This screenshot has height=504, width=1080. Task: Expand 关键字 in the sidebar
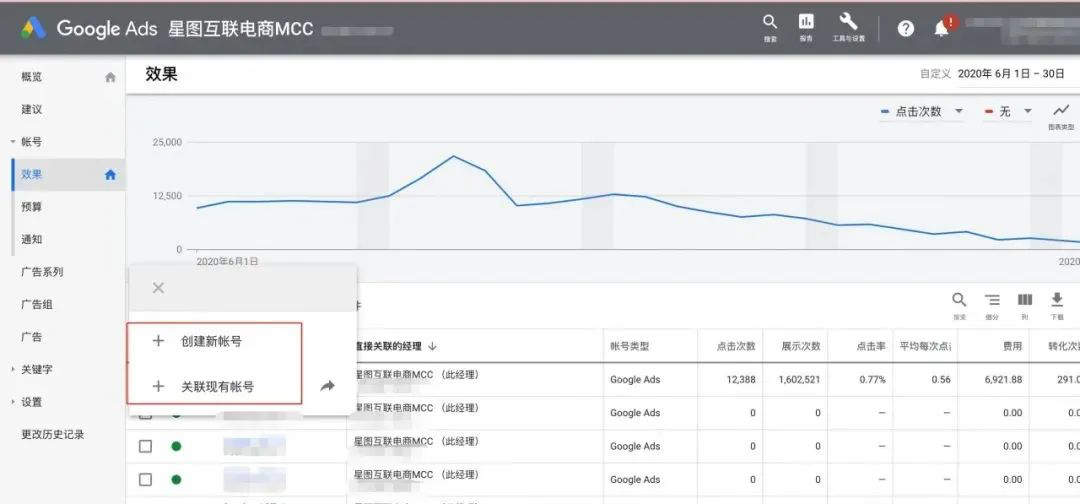point(37,369)
